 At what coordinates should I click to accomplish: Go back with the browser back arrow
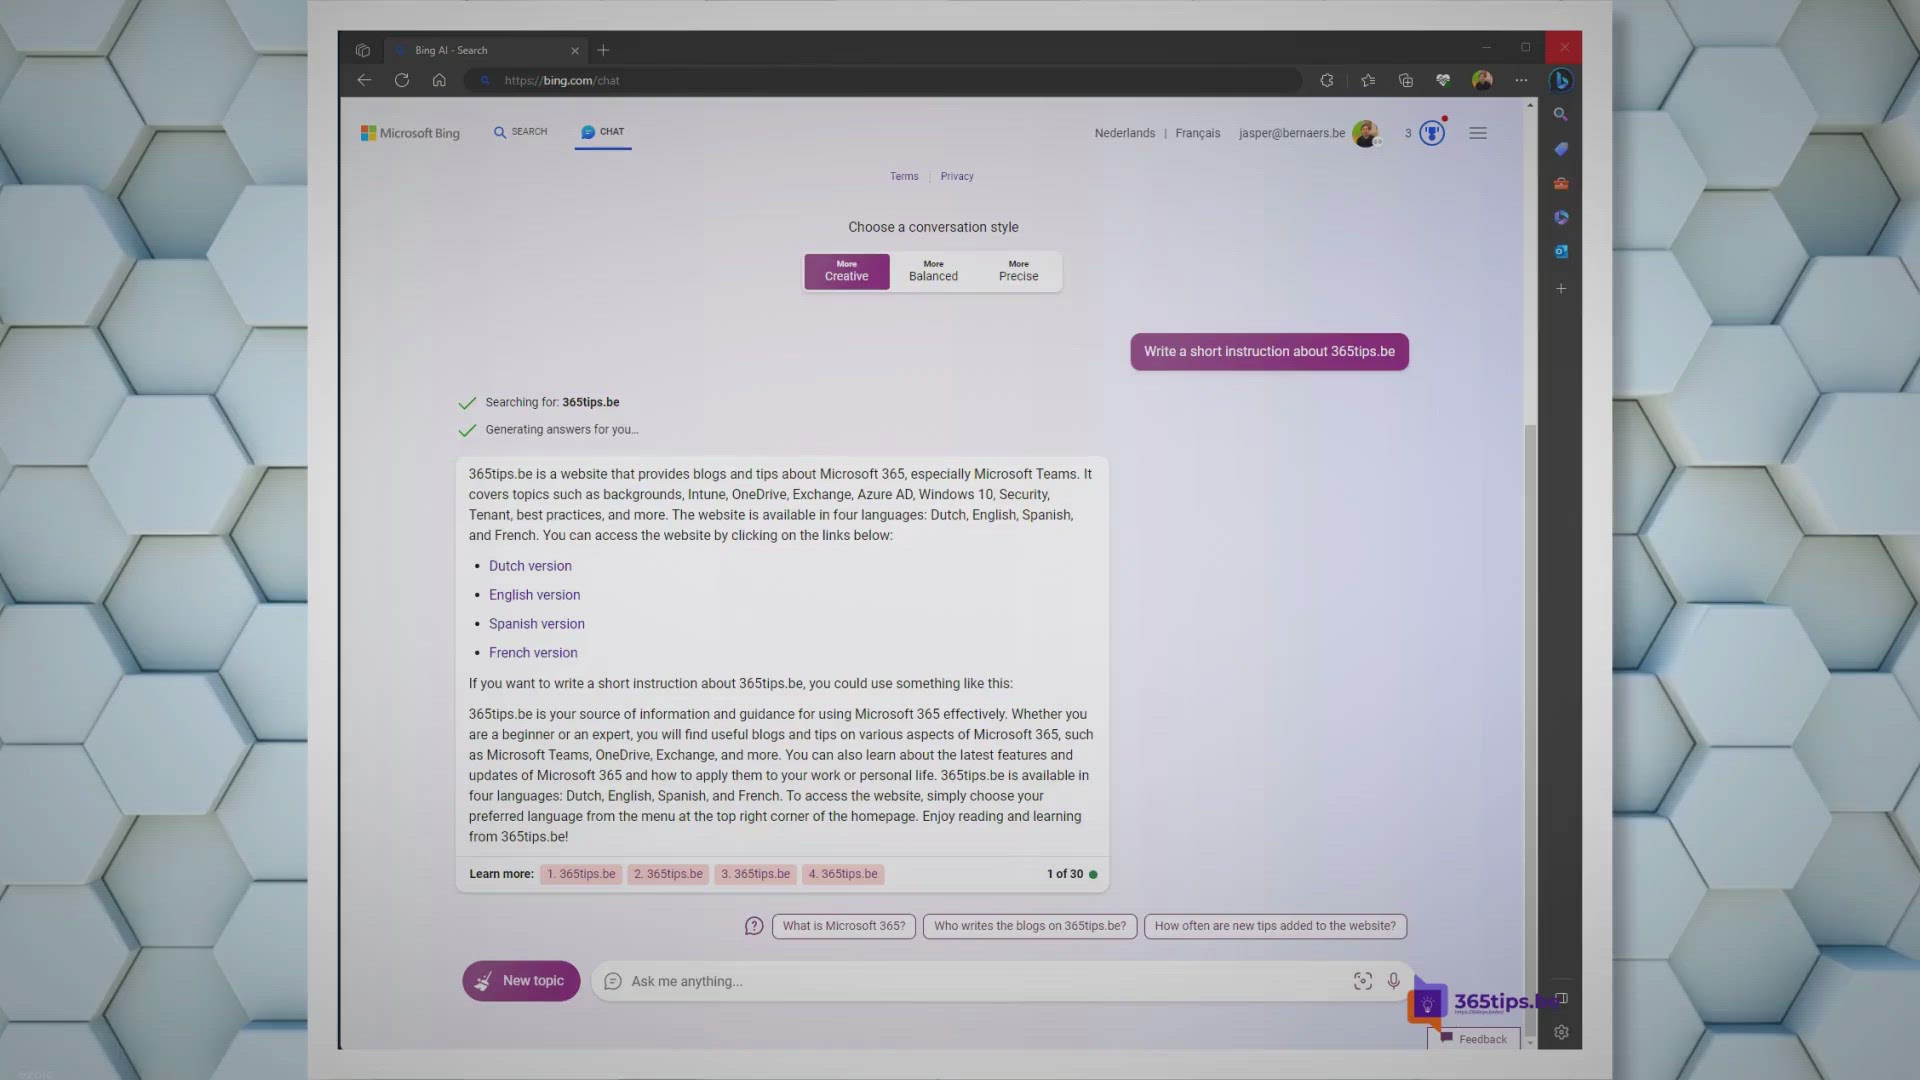[364, 80]
